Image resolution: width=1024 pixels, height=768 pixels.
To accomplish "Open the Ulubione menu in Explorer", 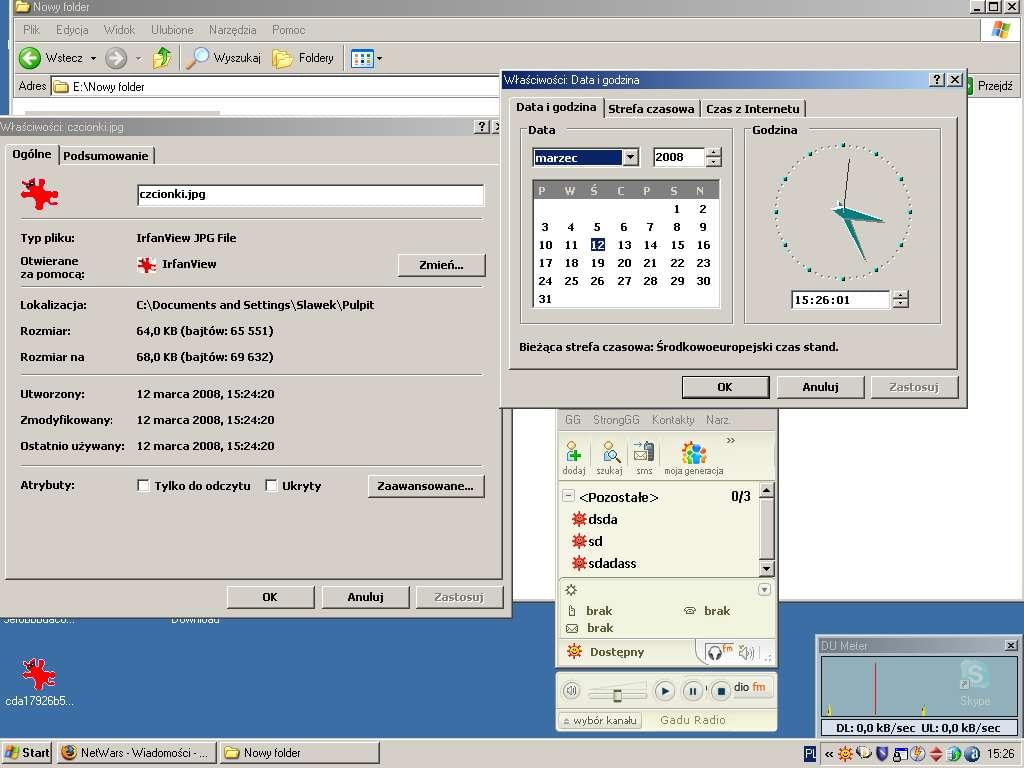I will 172,30.
